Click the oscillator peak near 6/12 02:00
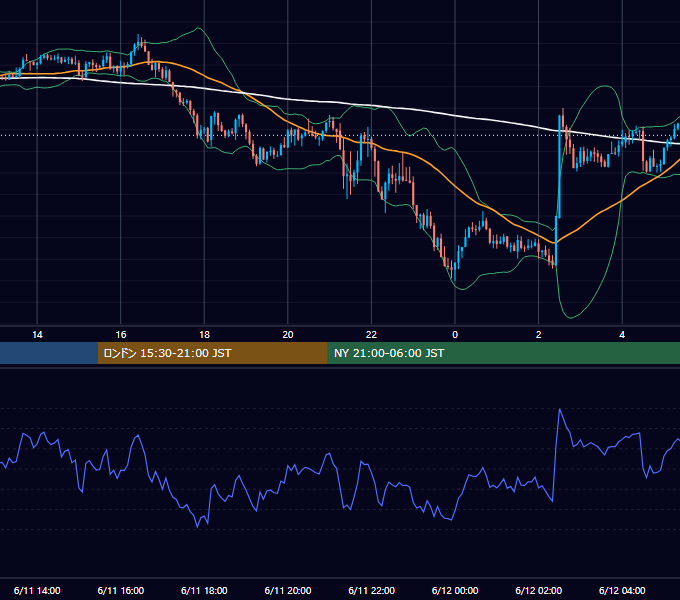The image size is (680, 600). coord(560,409)
